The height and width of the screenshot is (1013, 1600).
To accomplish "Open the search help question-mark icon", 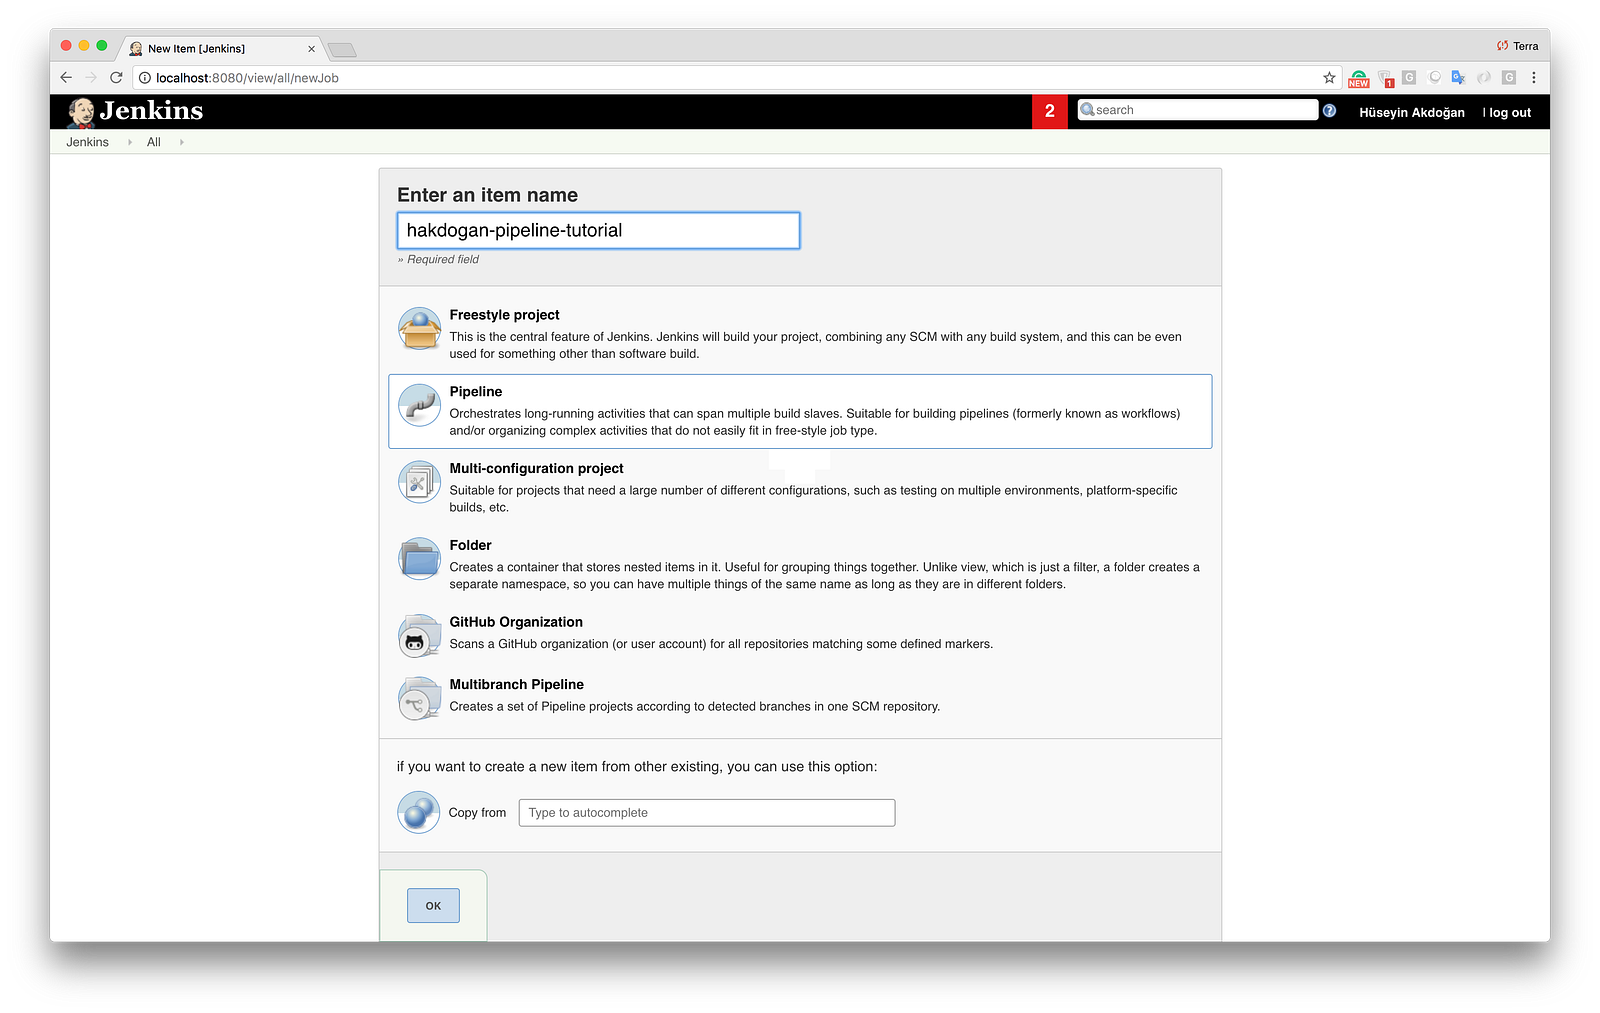I will (x=1329, y=110).
